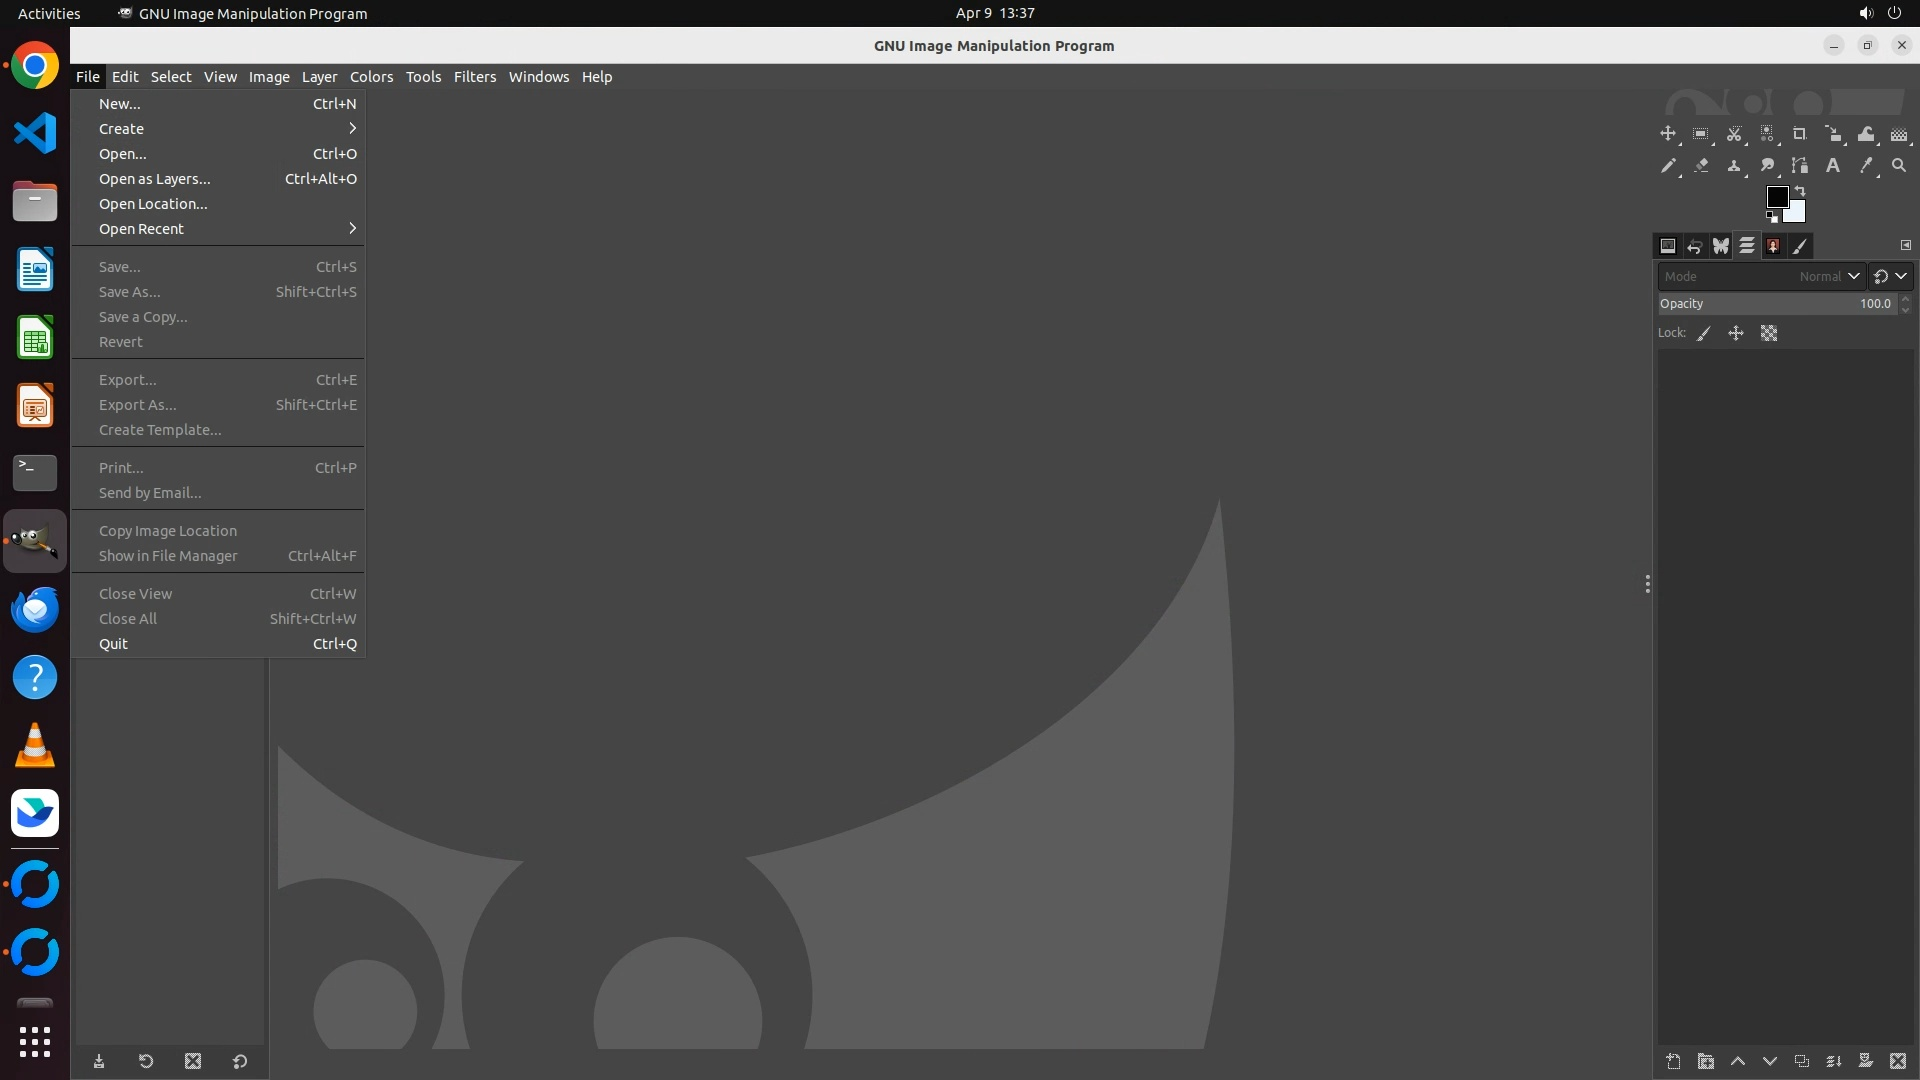Pick the Crop tool
Screen dimensions: 1920x1080
point(1800,134)
